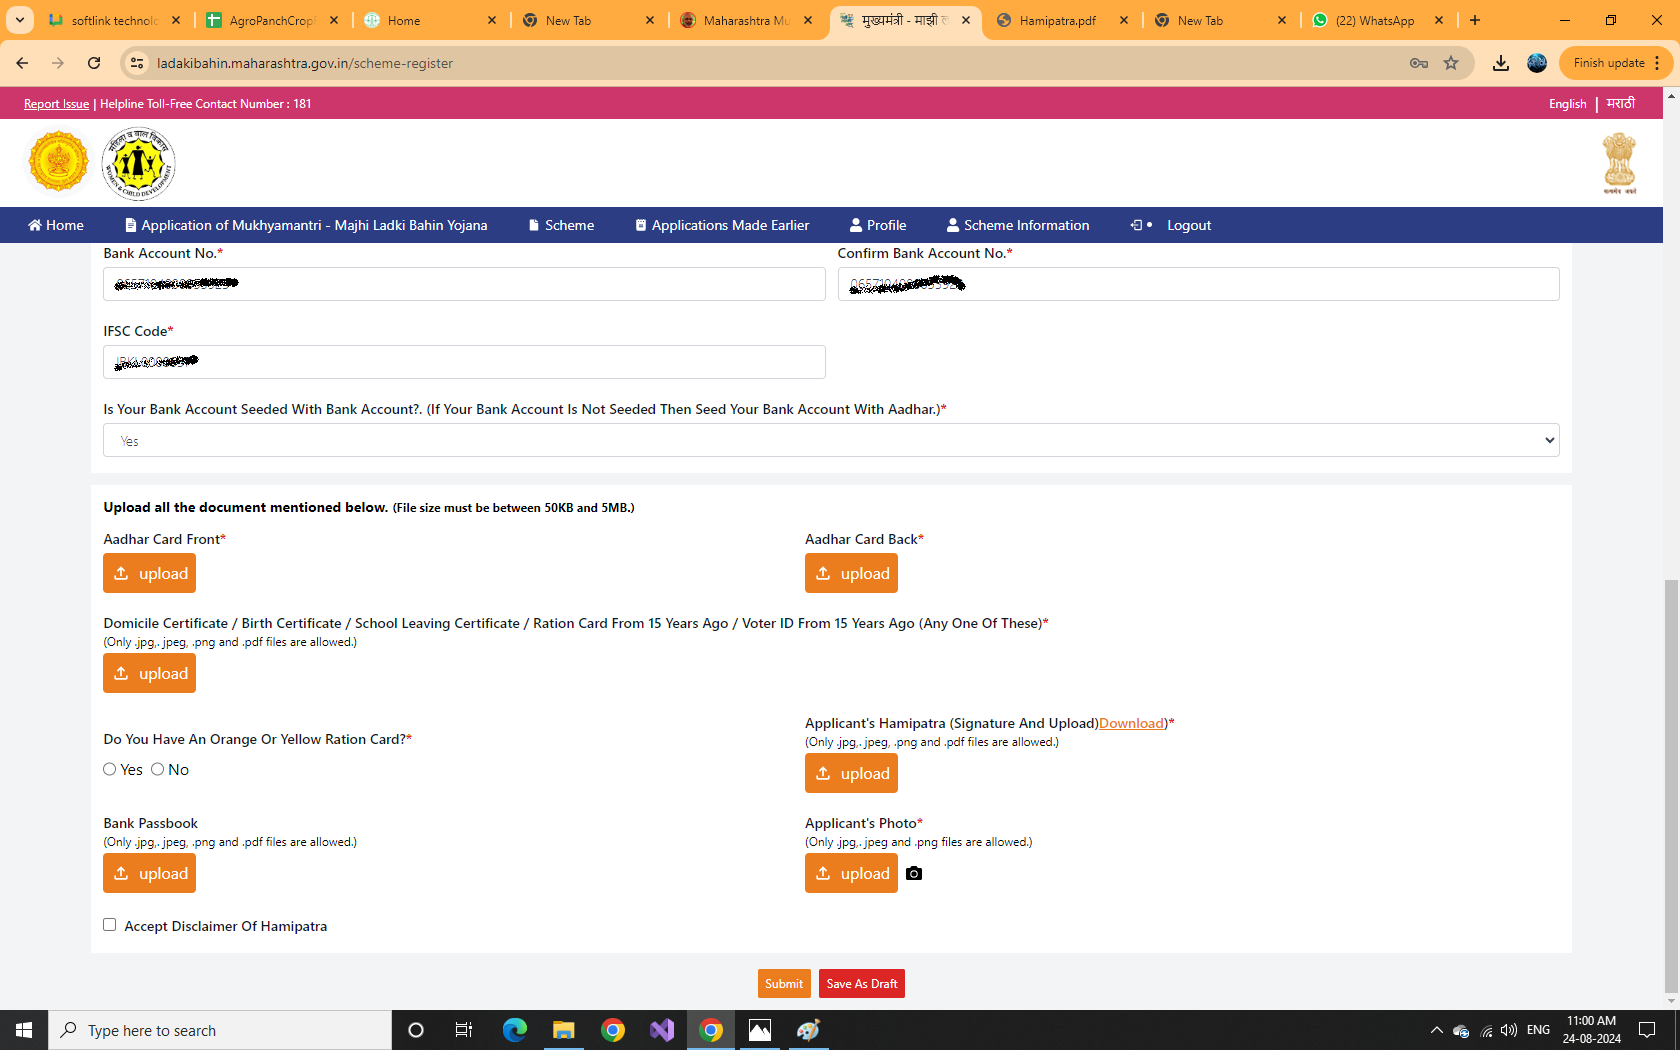Click the camera icon beside Applicant's Photo upload
The height and width of the screenshot is (1050, 1680).
click(914, 874)
